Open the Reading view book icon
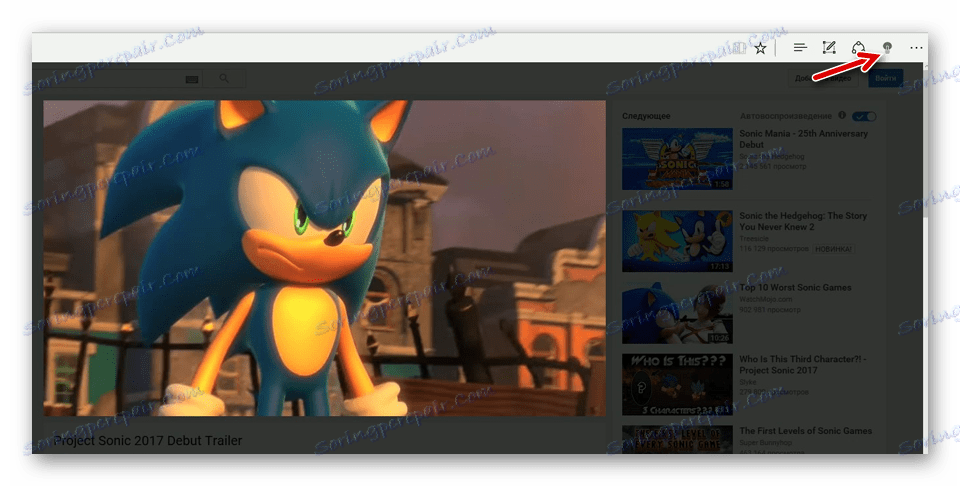Viewport: 960px width, 486px height. [x=740, y=48]
